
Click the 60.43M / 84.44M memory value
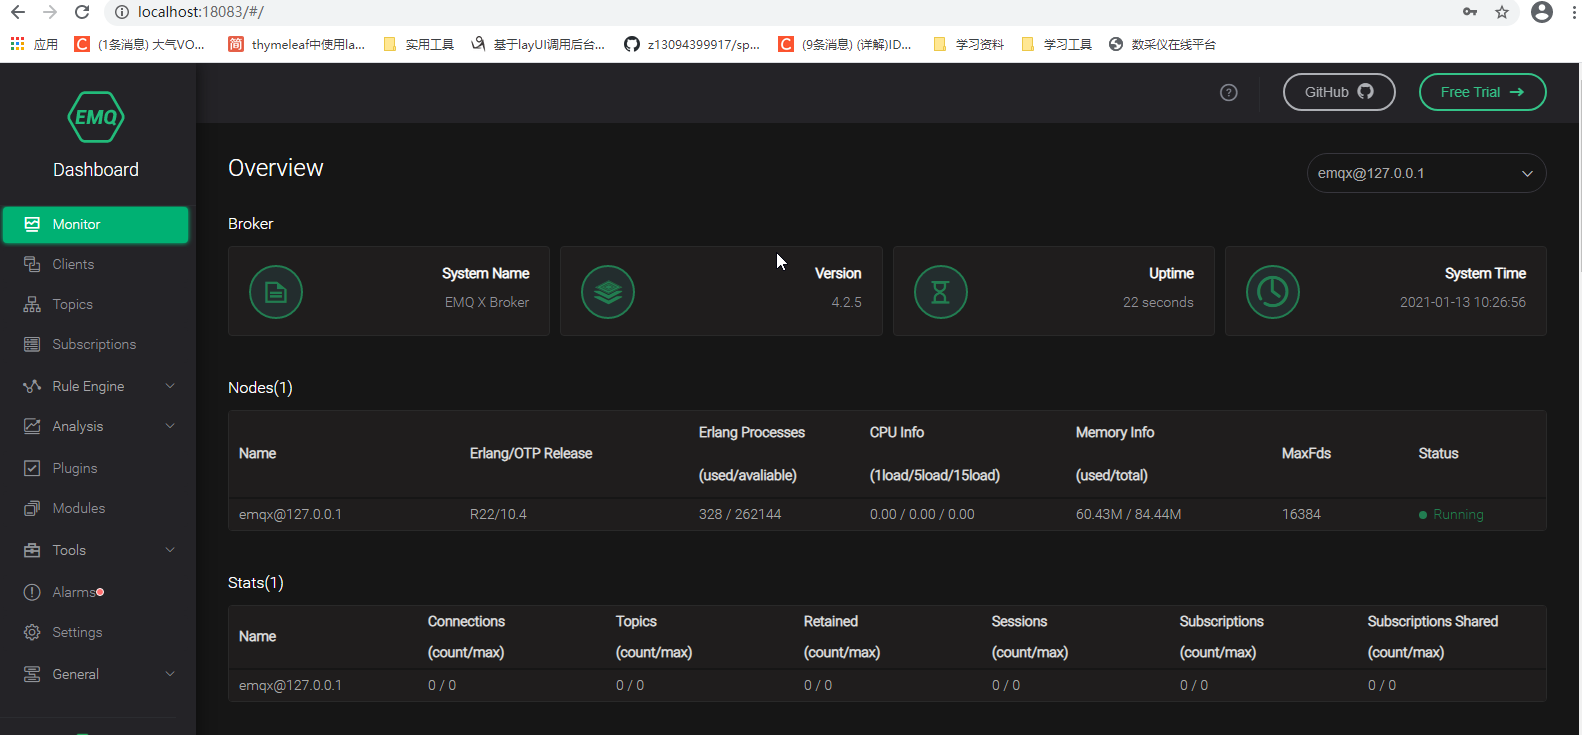tap(1128, 514)
